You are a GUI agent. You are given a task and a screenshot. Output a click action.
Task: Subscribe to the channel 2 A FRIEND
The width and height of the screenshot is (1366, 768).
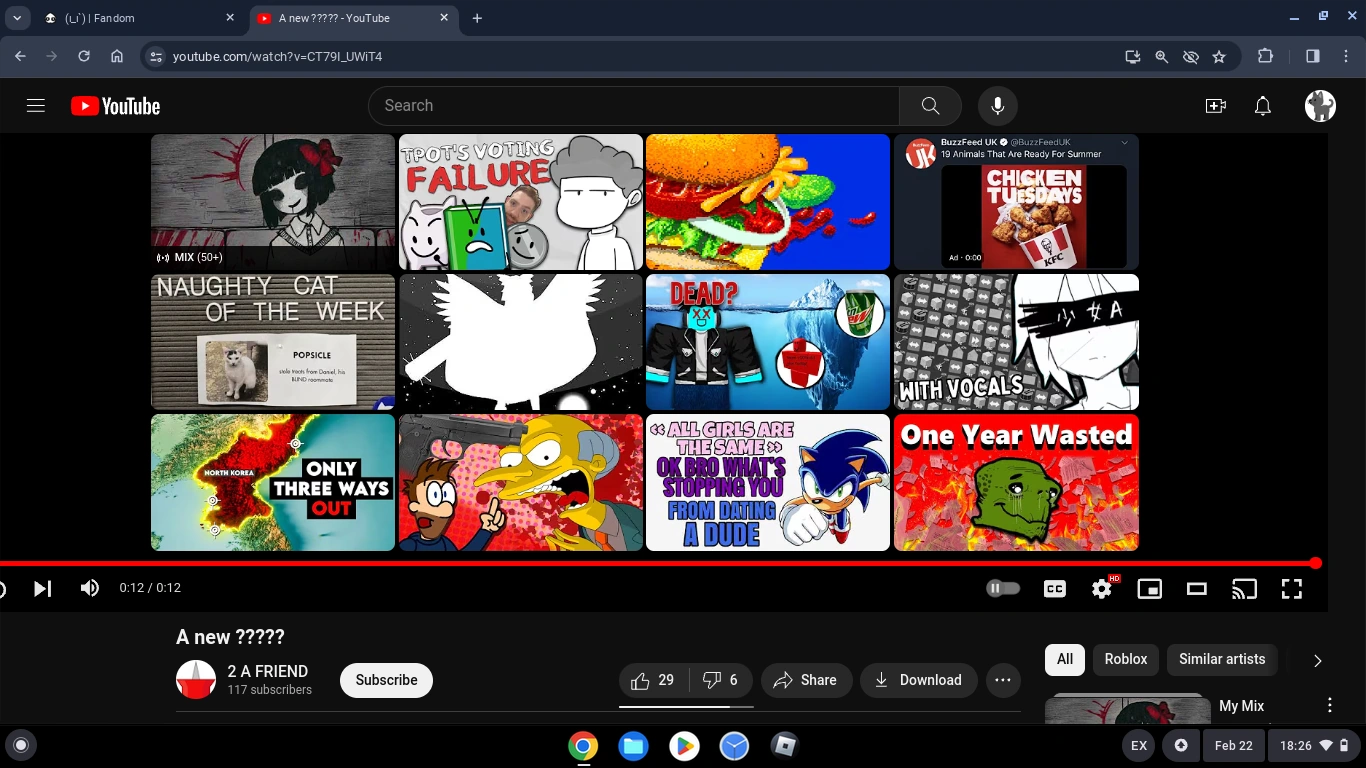click(386, 680)
